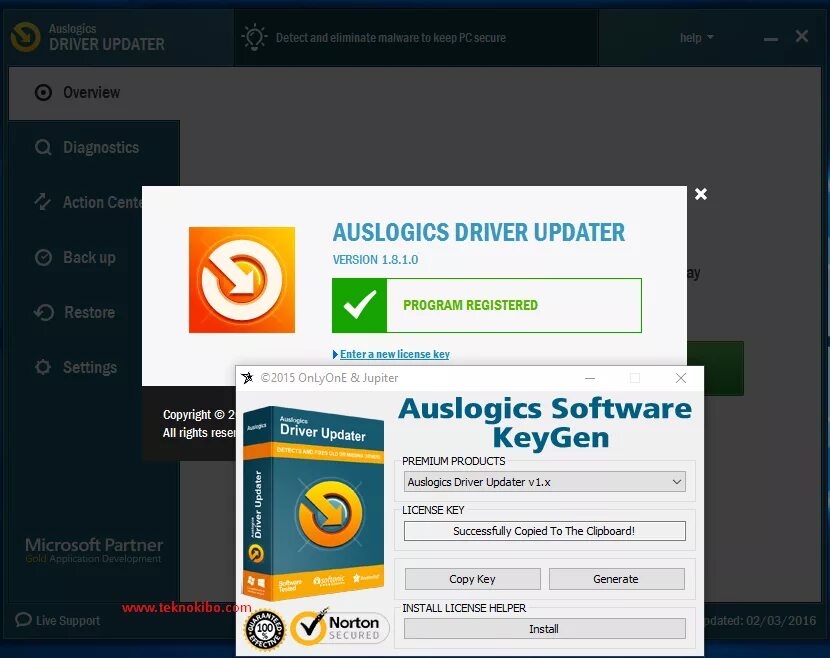Image resolution: width=830 pixels, height=658 pixels.
Task: Click the Settings gear icon
Action: point(43,367)
